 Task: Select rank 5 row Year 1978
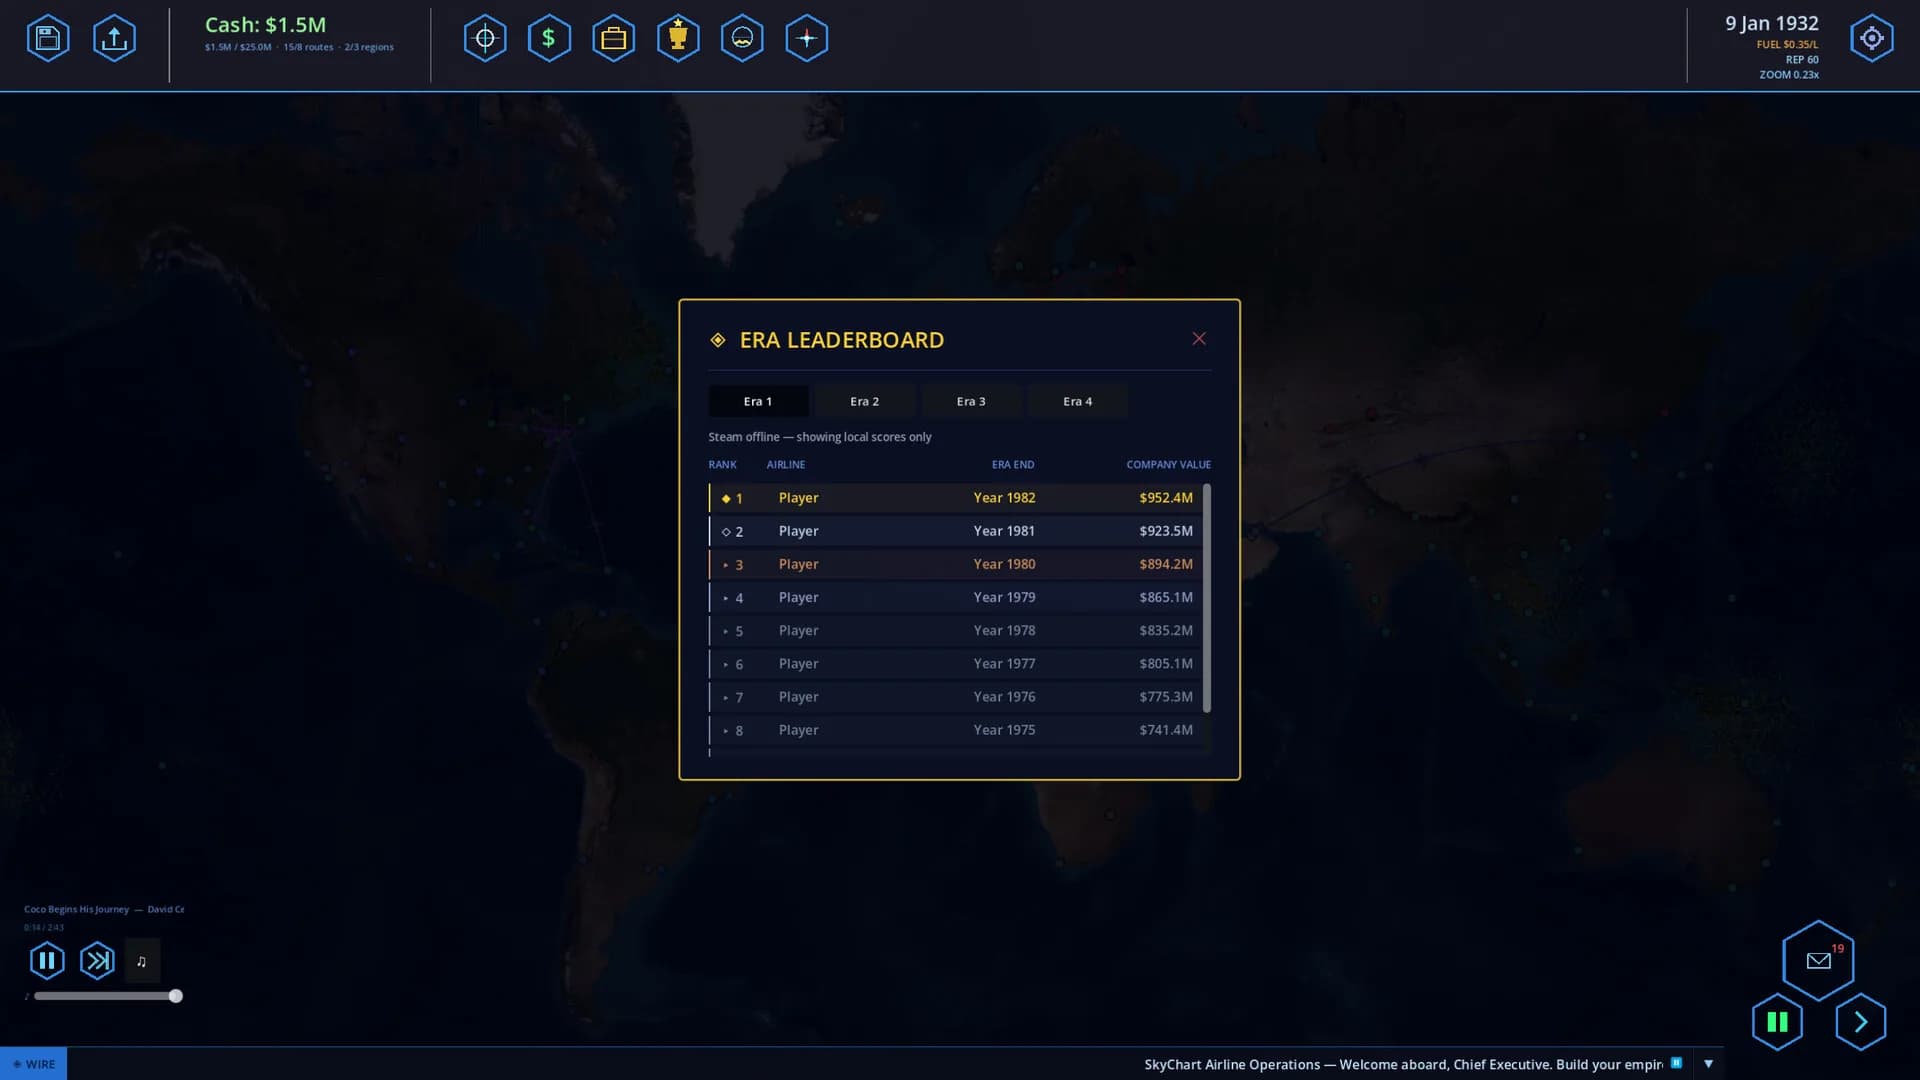click(955, 631)
